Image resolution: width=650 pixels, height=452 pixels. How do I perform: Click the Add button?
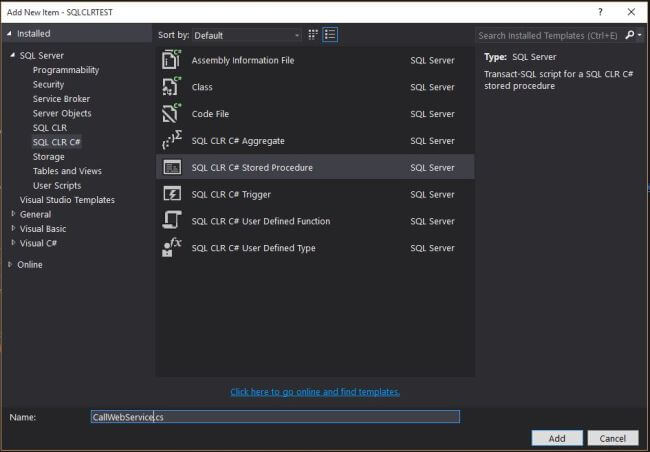coord(557,438)
